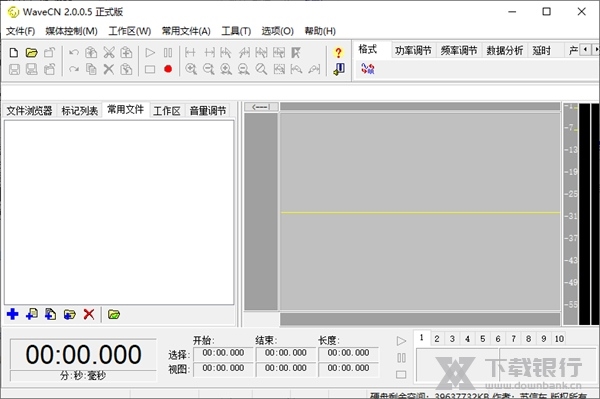
Task: Create a new file with the blank-page icon
Action: point(14,52)
